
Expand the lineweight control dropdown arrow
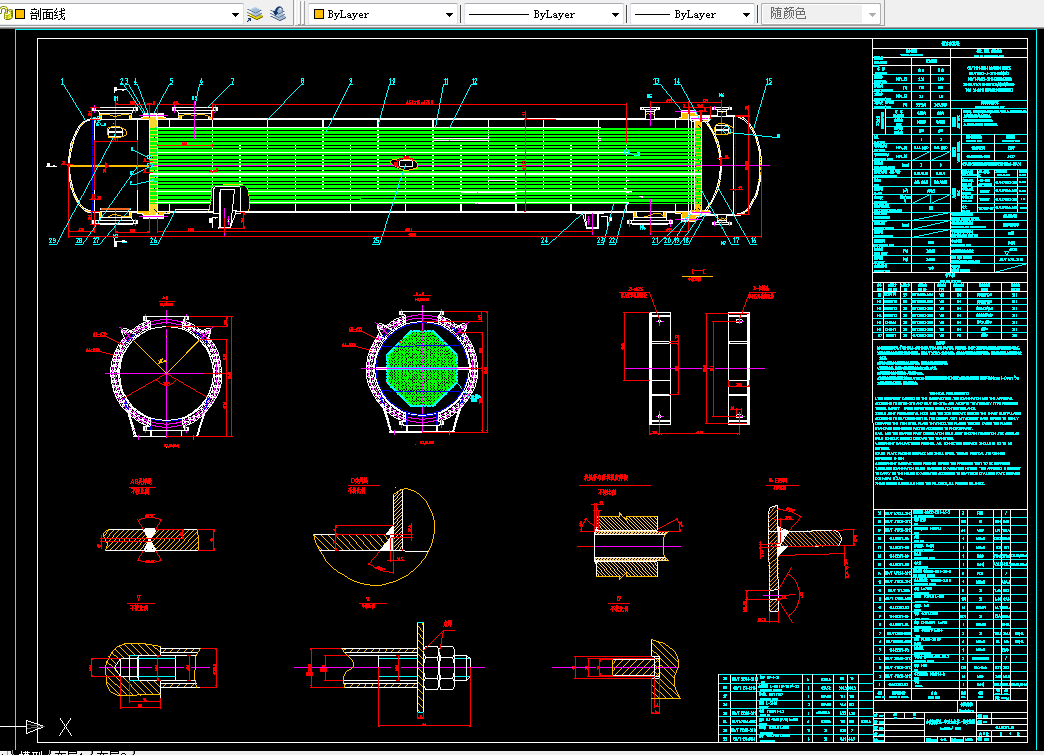tap(746, 14)
